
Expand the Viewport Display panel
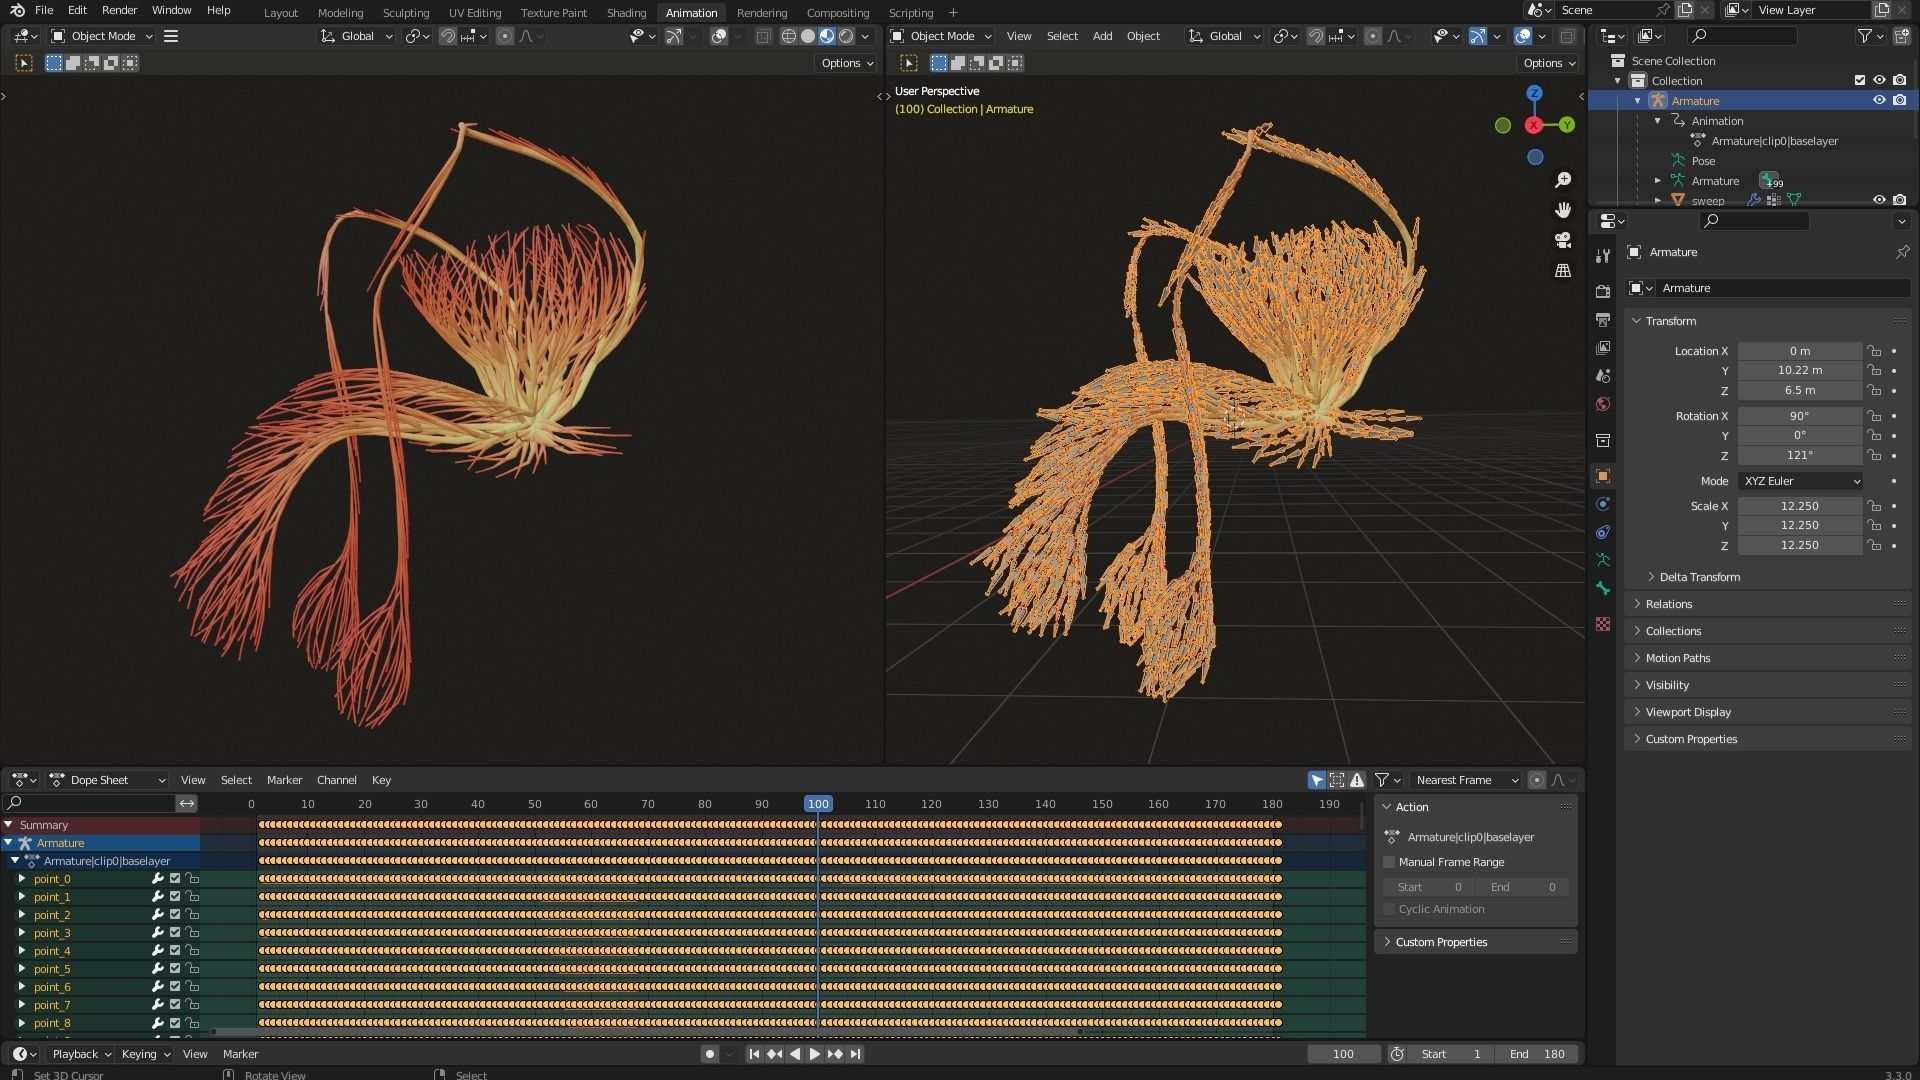click(x=1768, y=712)
